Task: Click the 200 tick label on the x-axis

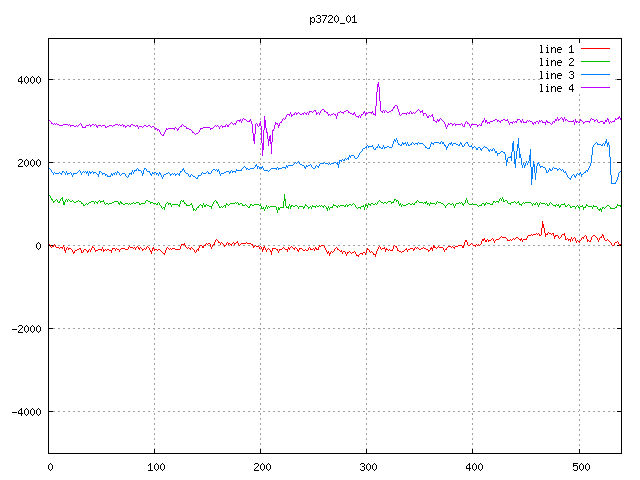Action: (x=261, y=466)
